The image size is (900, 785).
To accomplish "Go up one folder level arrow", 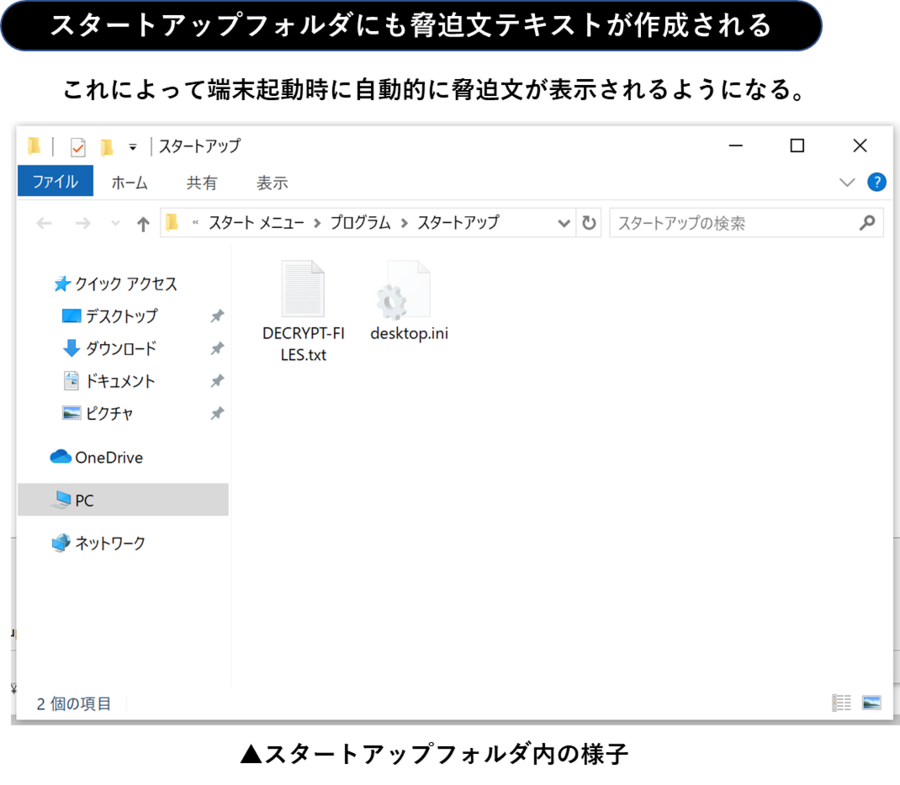I will point(143,224).
